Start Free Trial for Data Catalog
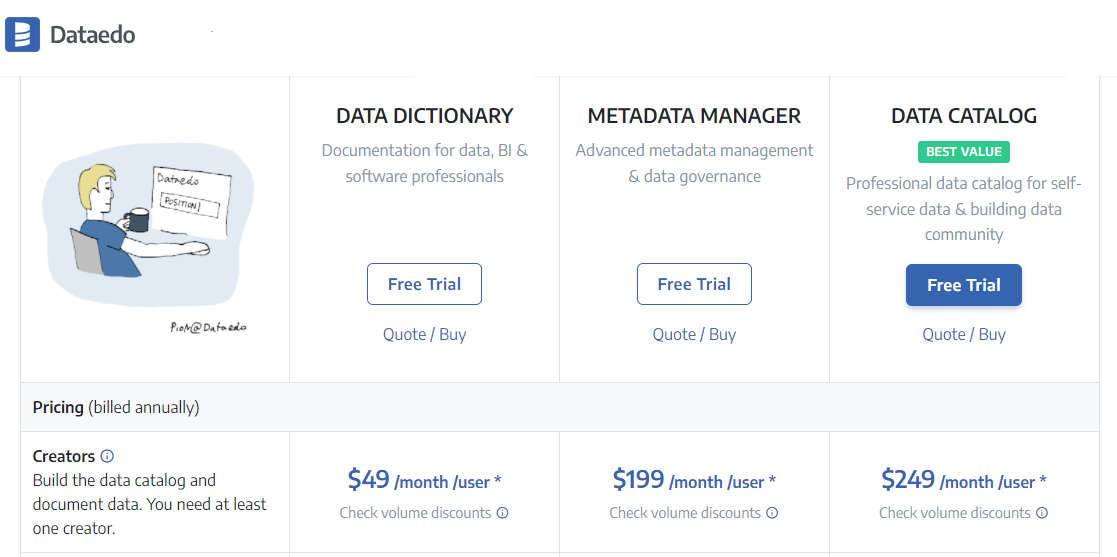This screenshot has width=1117, height=557. click(964, 285)
